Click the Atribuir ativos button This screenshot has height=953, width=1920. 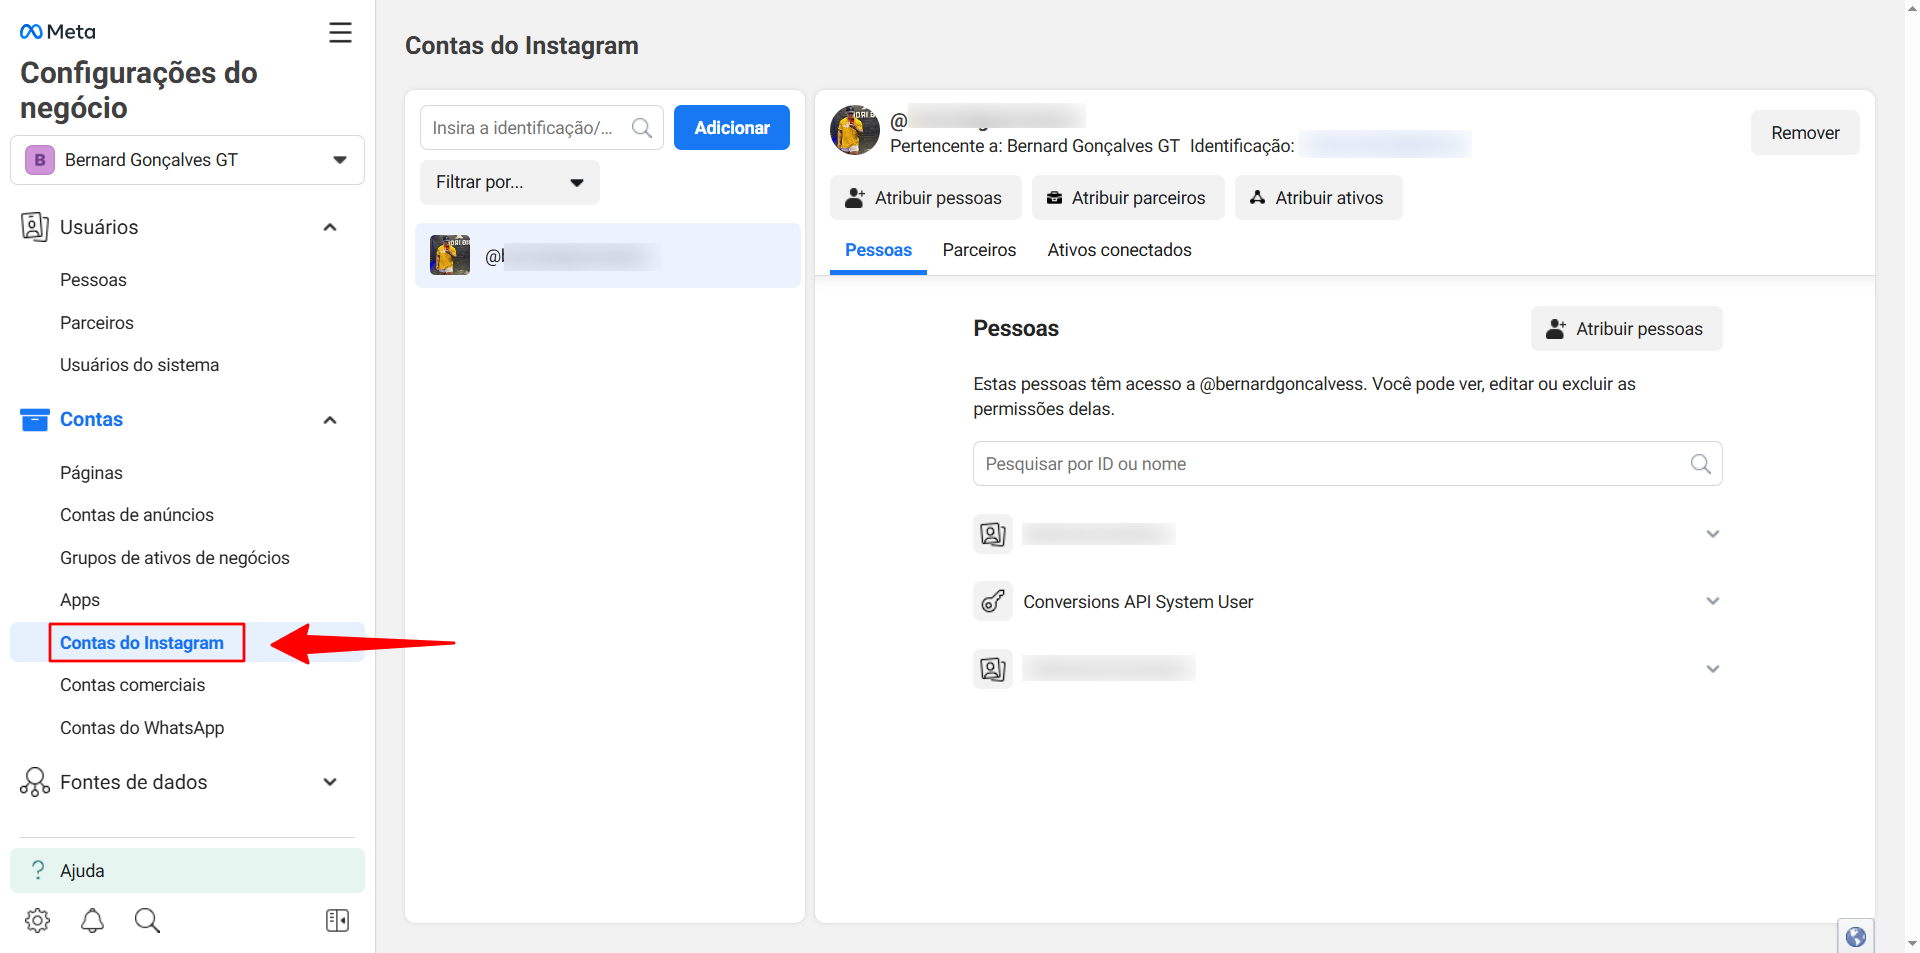click(1318, 198)
